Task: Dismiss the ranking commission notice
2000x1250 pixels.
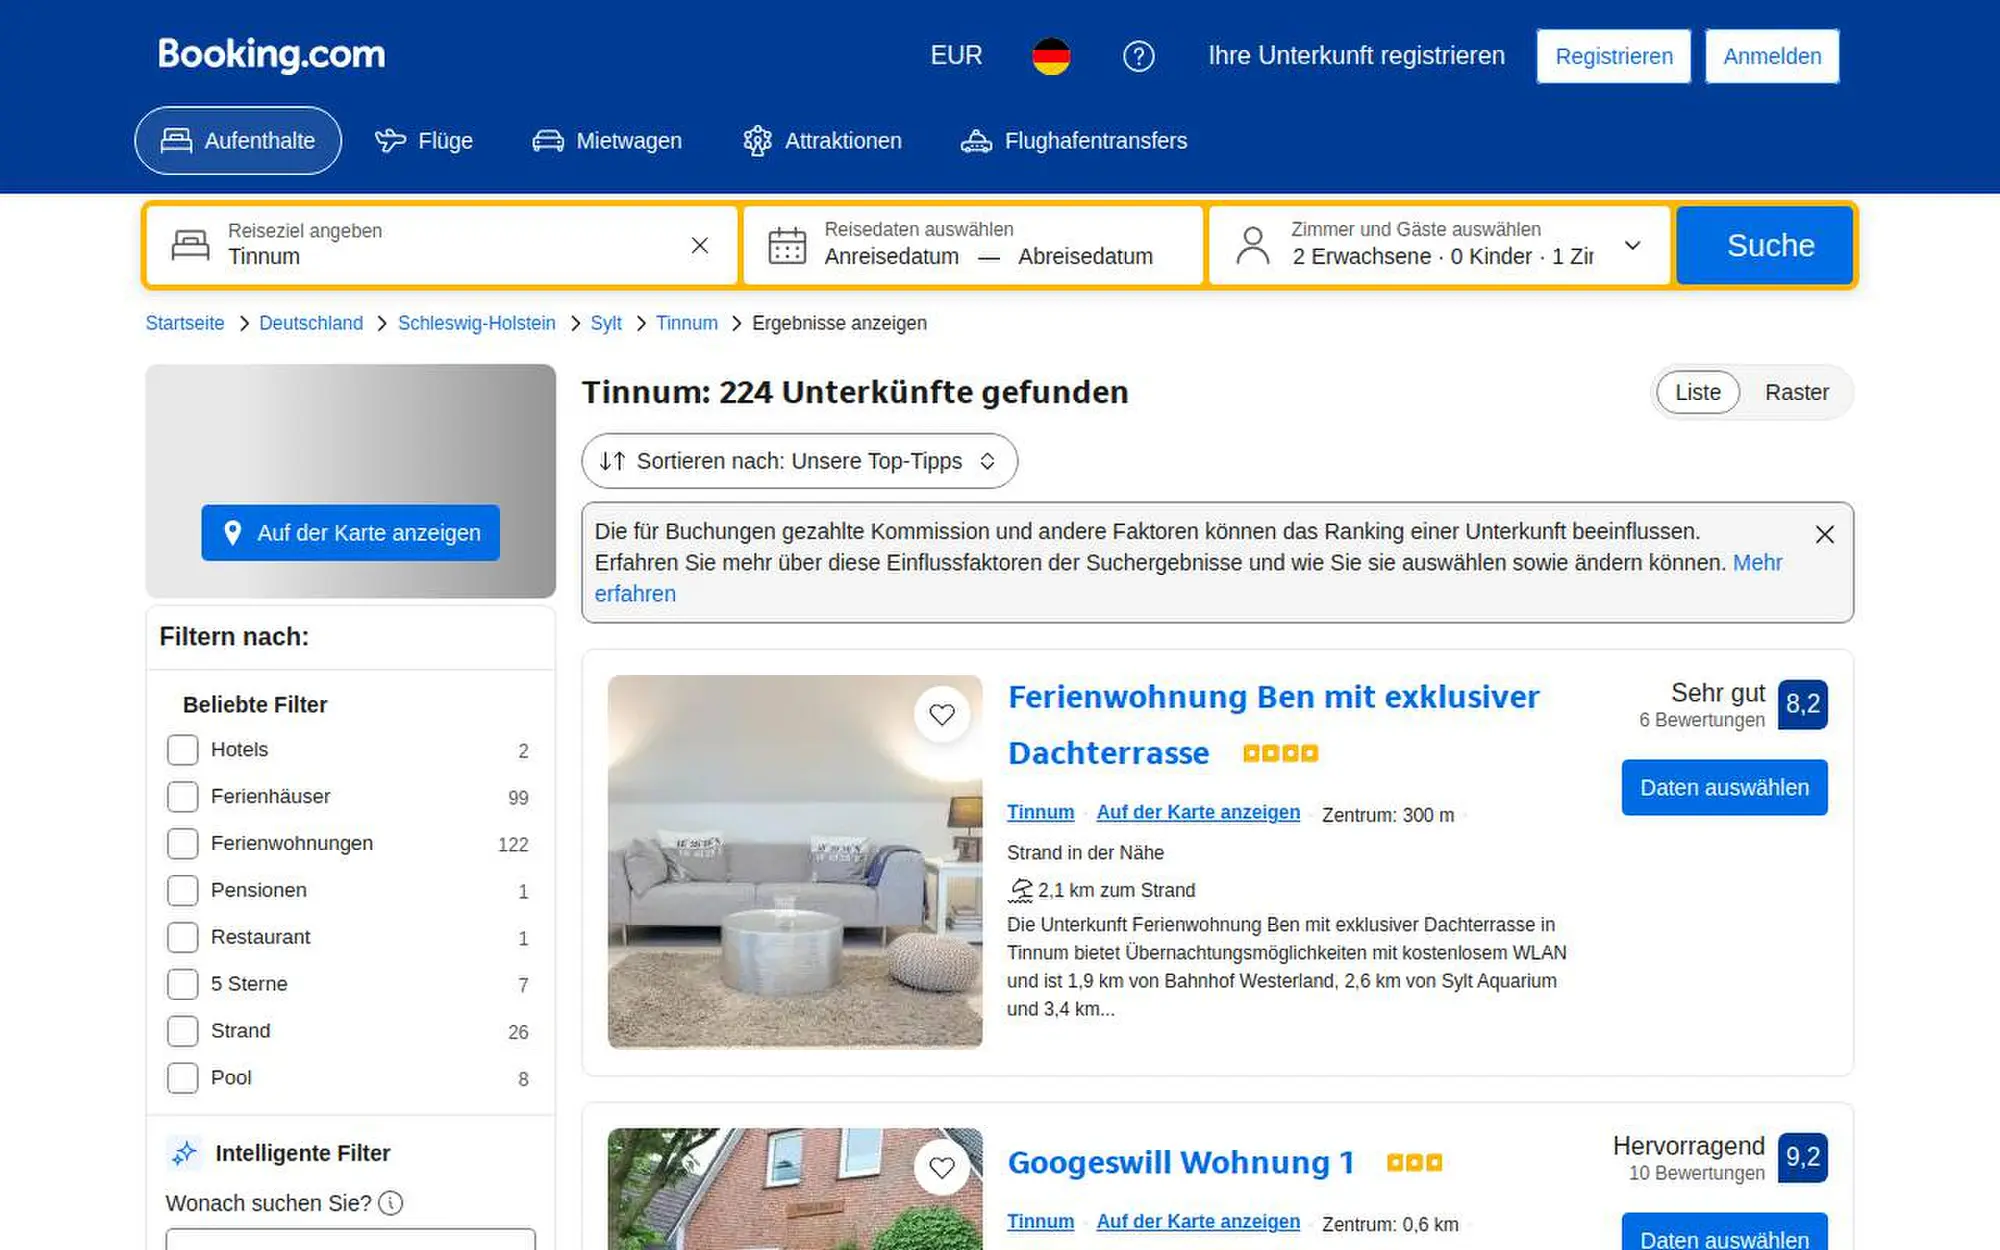Action: pos(1824,534)
